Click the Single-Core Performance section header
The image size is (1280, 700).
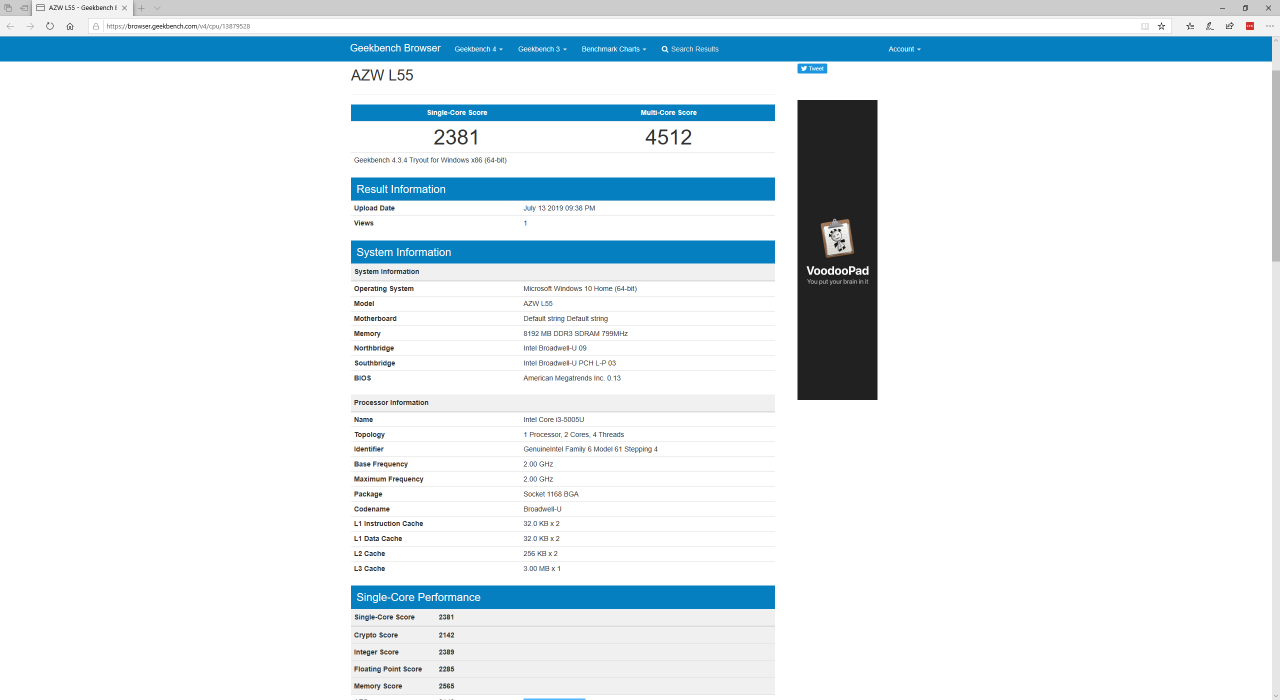pyautogui.click(x=563, y=597)
